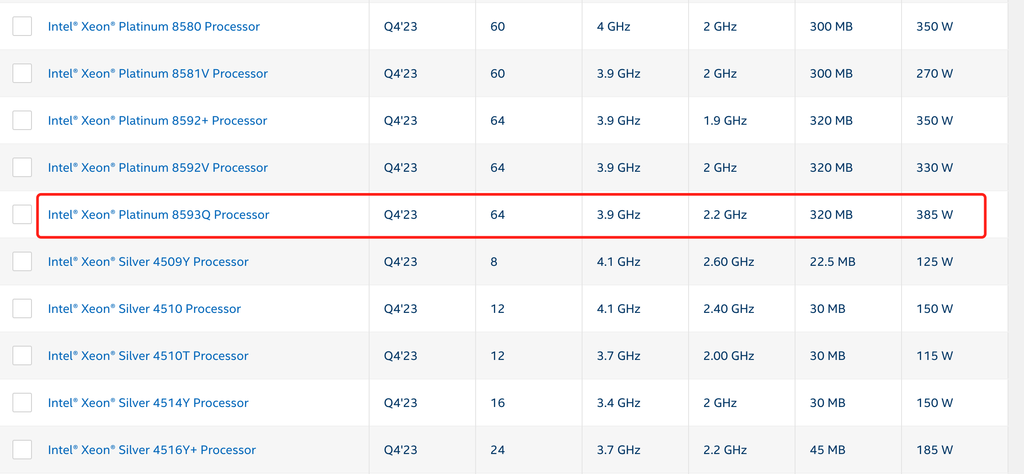Toggle the Platinum 8593Q row checkbox
1024x474 pixels.
(22, 215)
